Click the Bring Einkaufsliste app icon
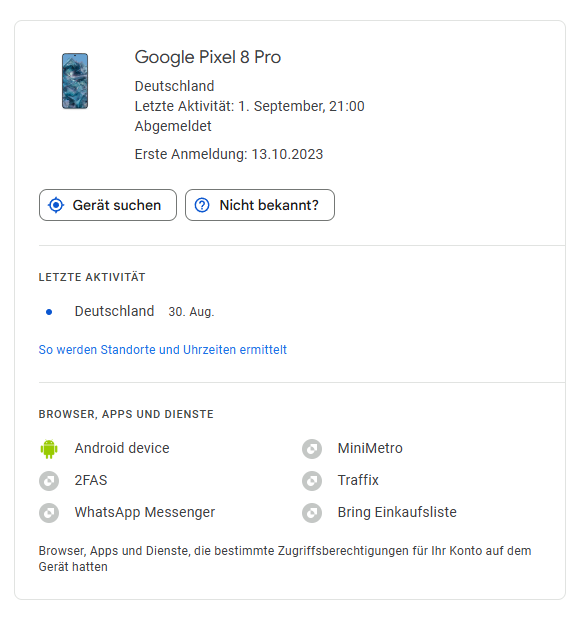Screen dimensions: 581x622 click(312, 513)
